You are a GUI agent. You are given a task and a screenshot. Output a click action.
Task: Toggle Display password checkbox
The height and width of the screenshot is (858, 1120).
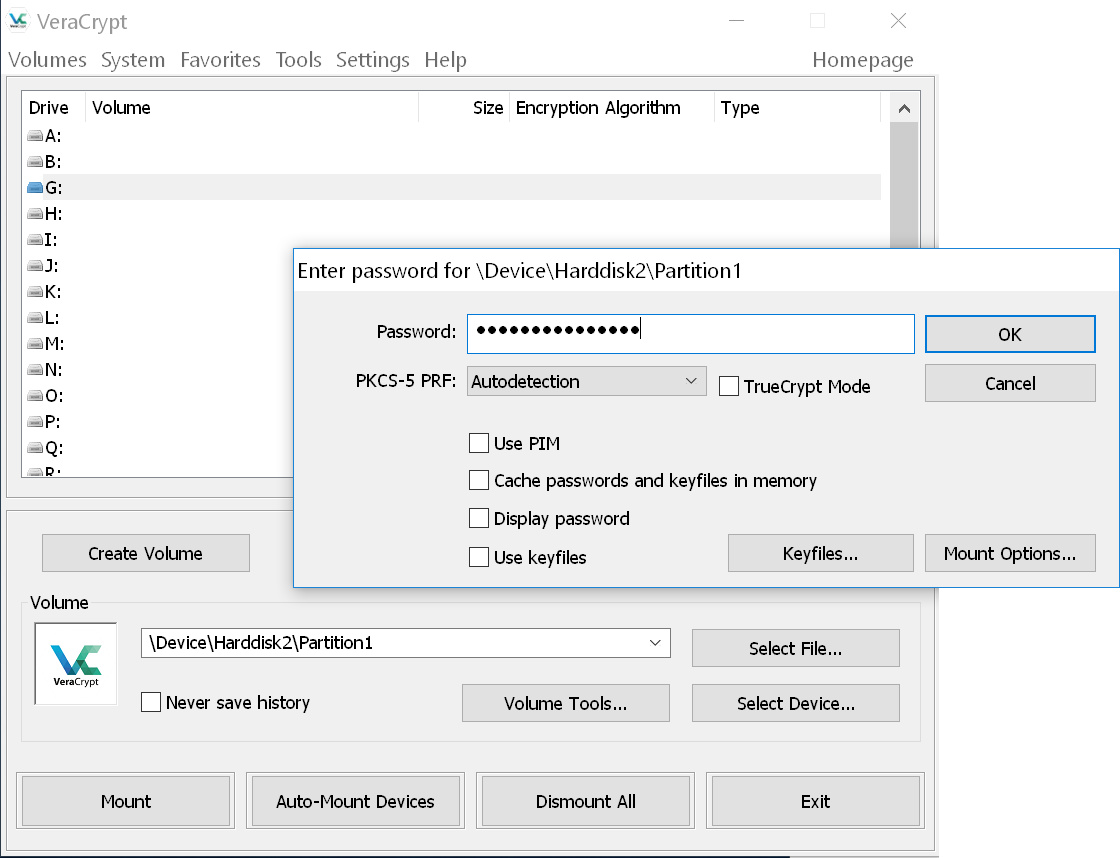pos(479,518)
